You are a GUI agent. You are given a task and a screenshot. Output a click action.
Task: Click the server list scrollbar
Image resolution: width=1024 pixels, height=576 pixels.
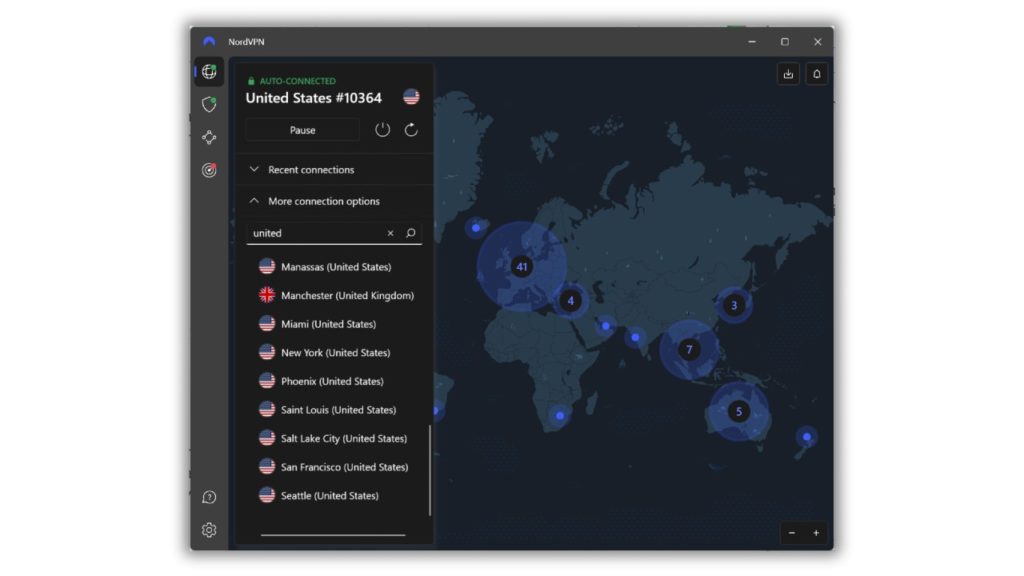pos(430,470)
